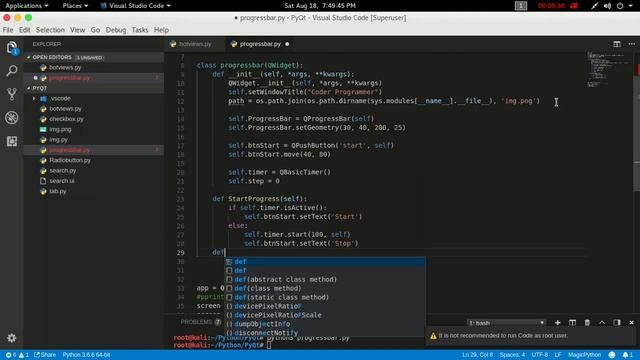
Task: Open the Tasks menu
Action: [140, 30]
